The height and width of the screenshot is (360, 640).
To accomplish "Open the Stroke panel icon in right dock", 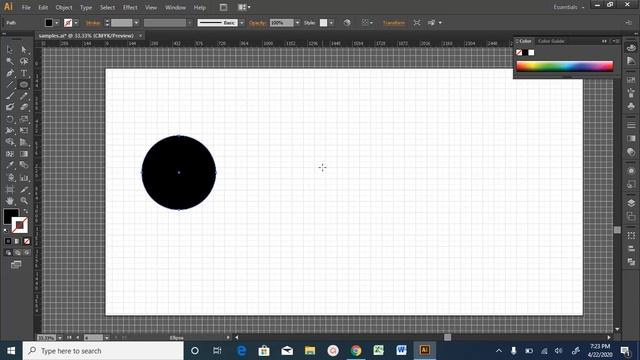I will point(631,125).
